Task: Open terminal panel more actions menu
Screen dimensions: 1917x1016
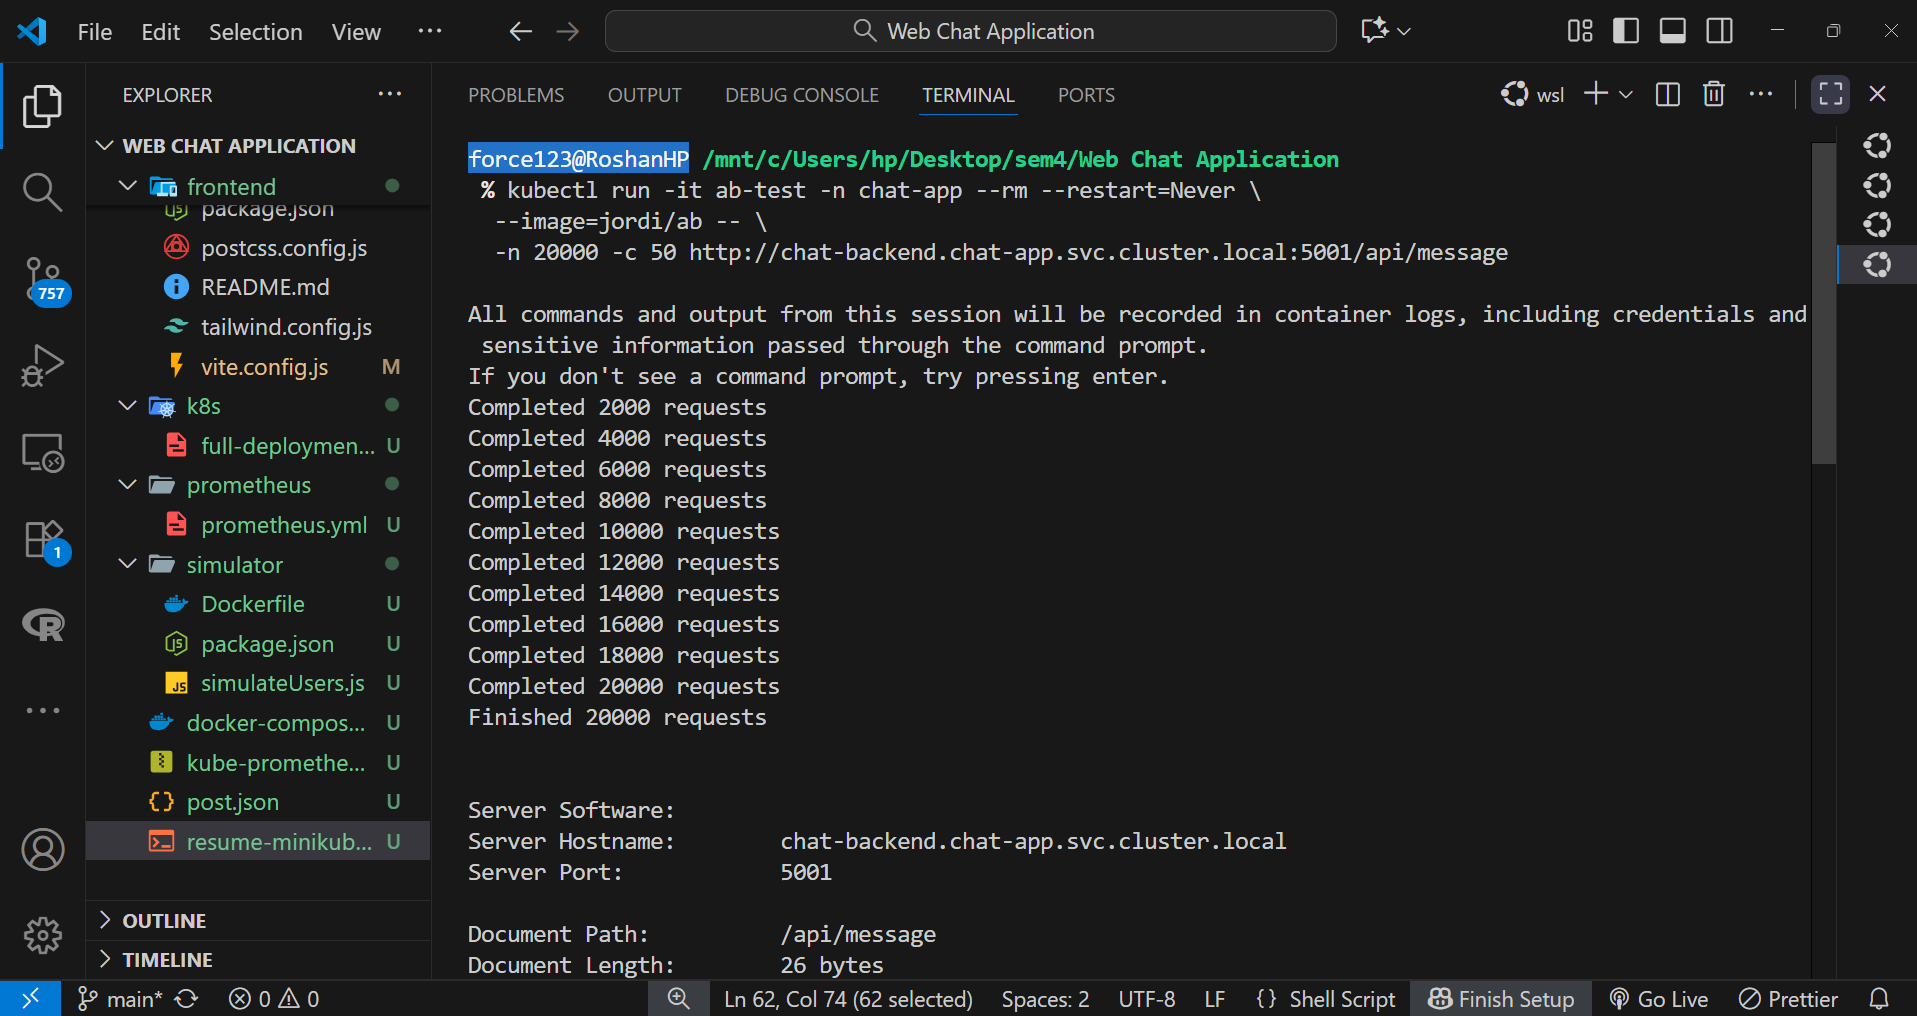Action: click(x=1761, y=95)
